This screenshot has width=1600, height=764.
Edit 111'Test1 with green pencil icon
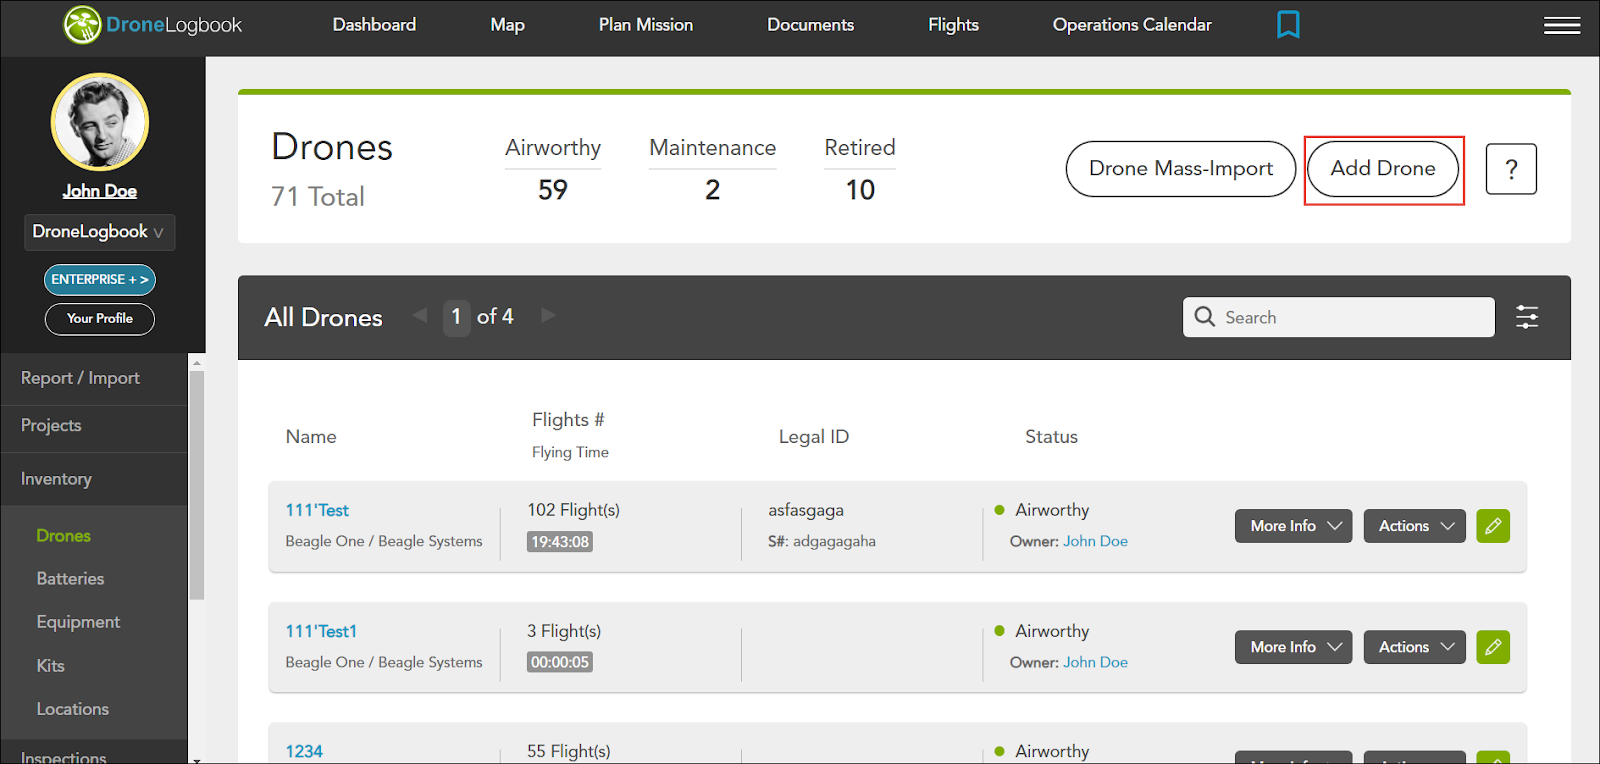(x=1493, y=647)
